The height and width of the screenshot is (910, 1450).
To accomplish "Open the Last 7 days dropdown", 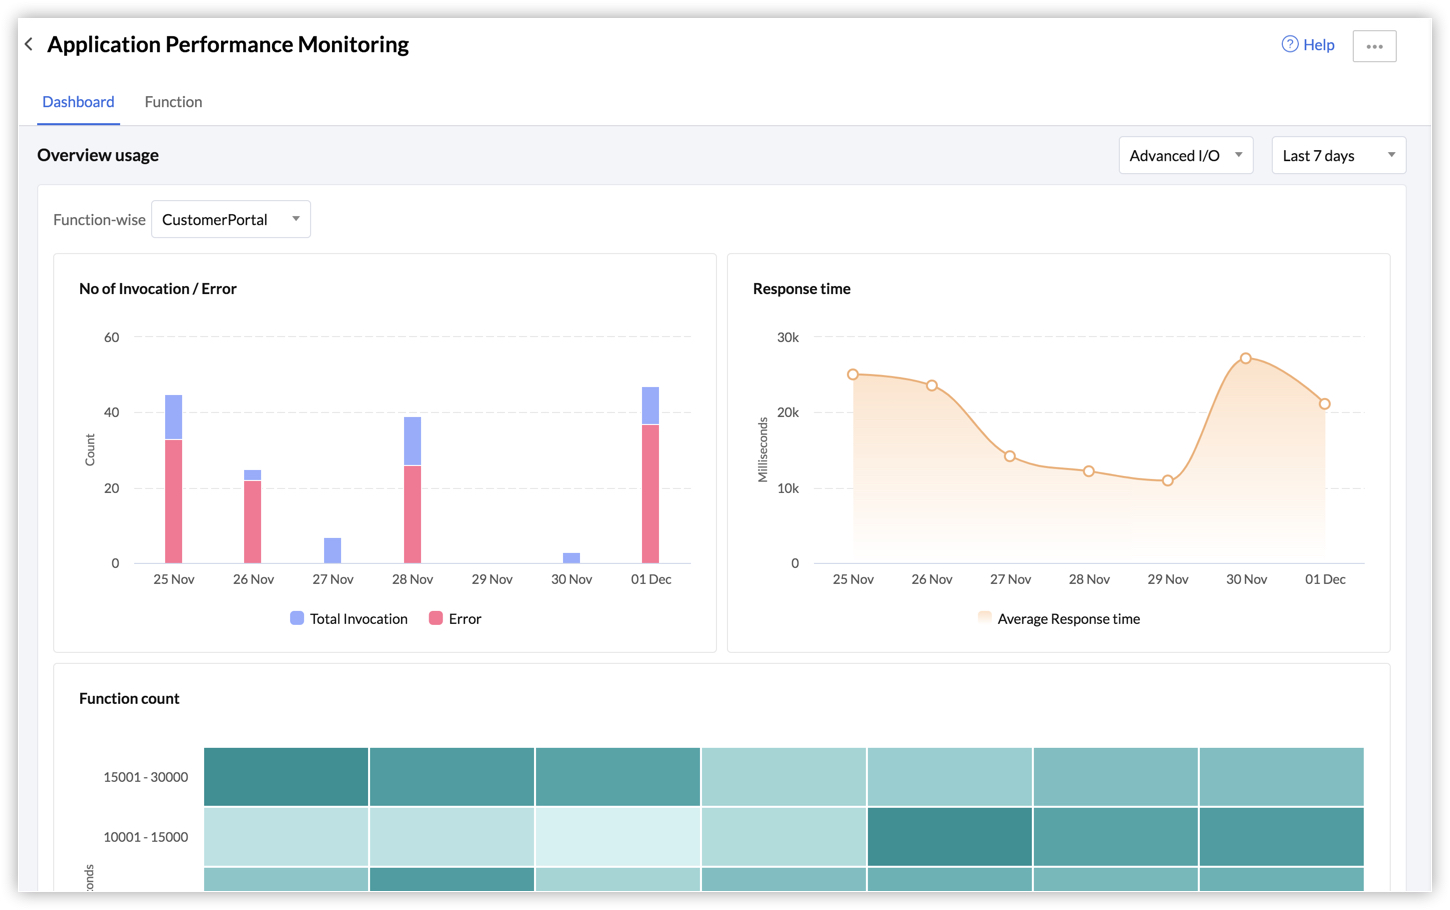I will point(1339,155).
